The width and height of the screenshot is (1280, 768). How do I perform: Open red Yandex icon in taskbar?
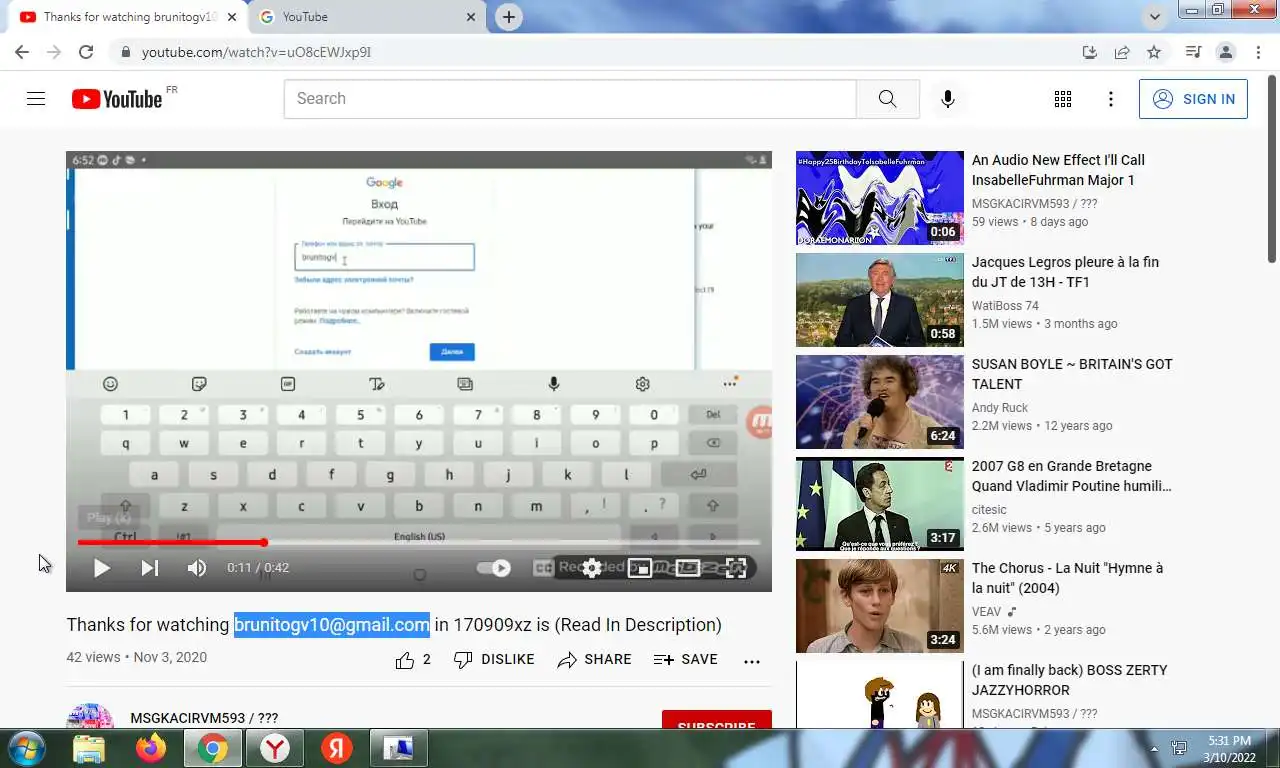(337, 748)
